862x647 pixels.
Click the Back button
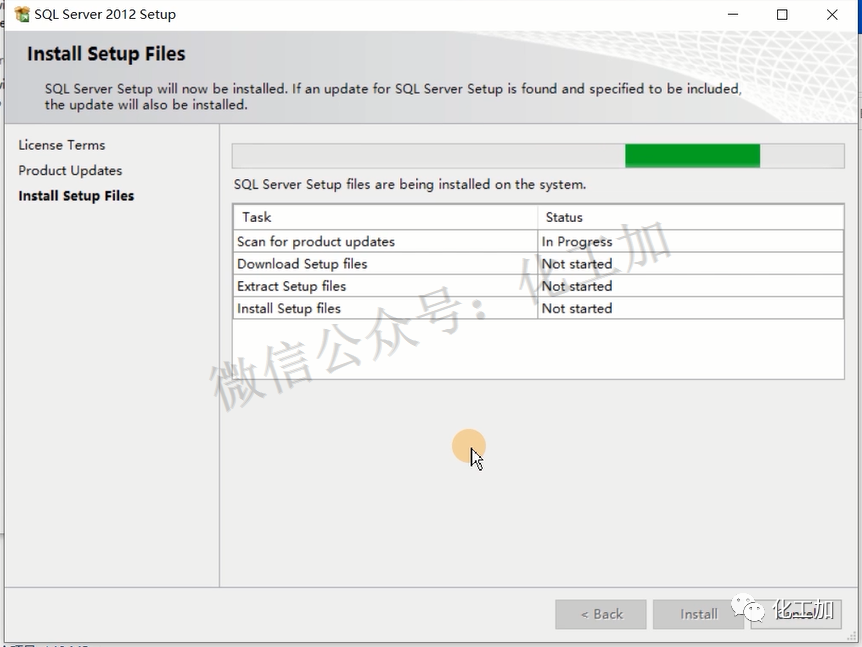[x=601, y=614]
